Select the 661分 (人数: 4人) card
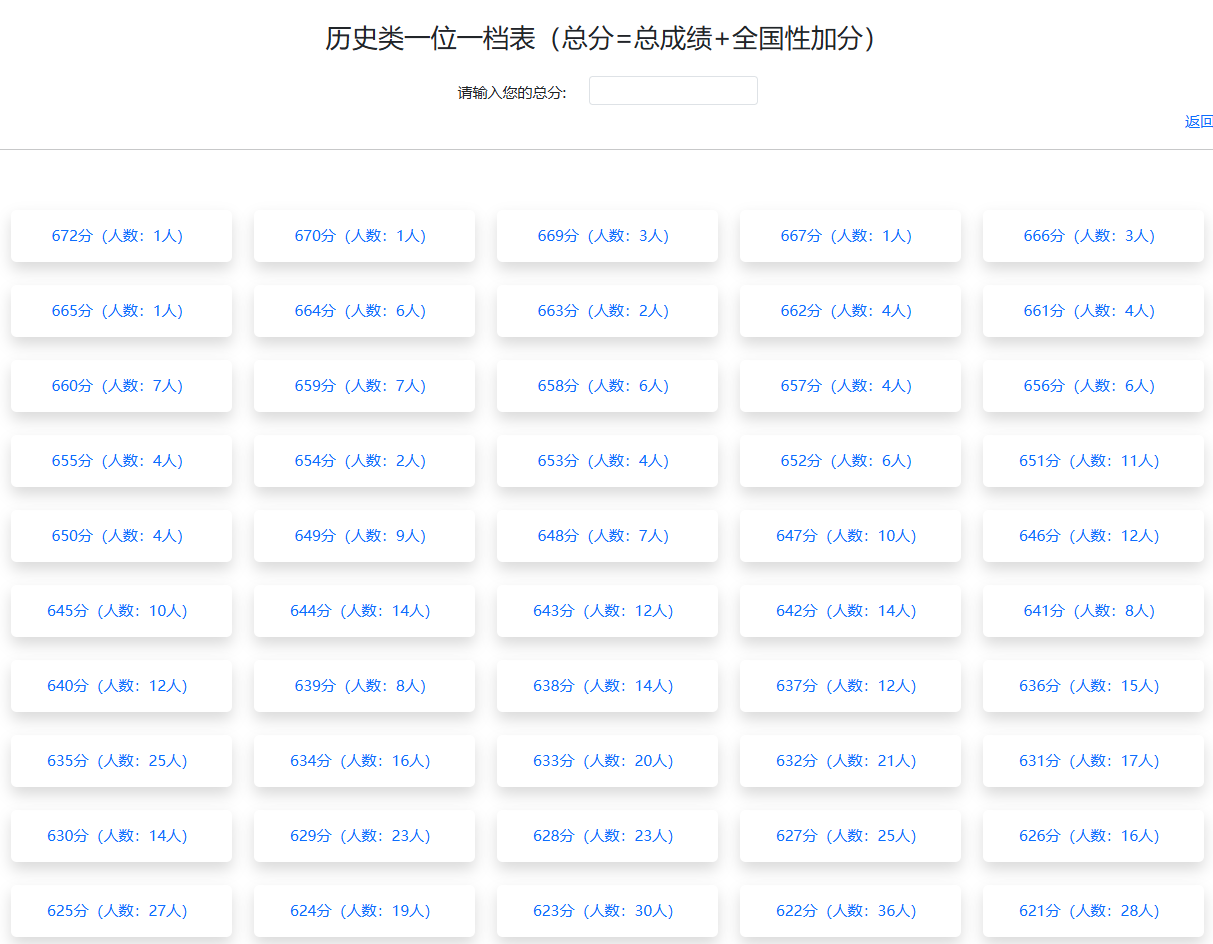Image resolution: width=1213 pixels, height=944 pixels. 1093,311
